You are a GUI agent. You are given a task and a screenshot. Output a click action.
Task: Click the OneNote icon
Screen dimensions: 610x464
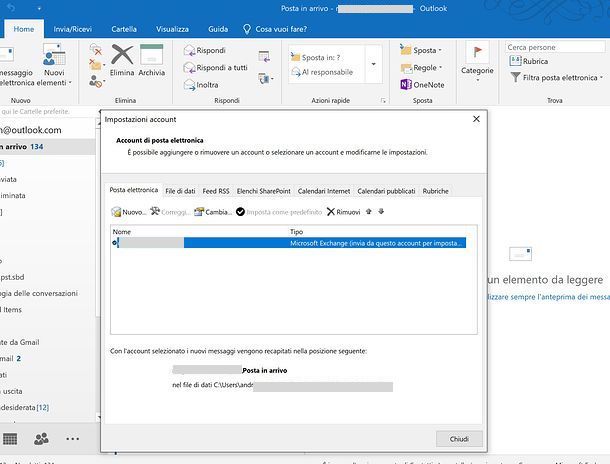(x=406, y=84)
